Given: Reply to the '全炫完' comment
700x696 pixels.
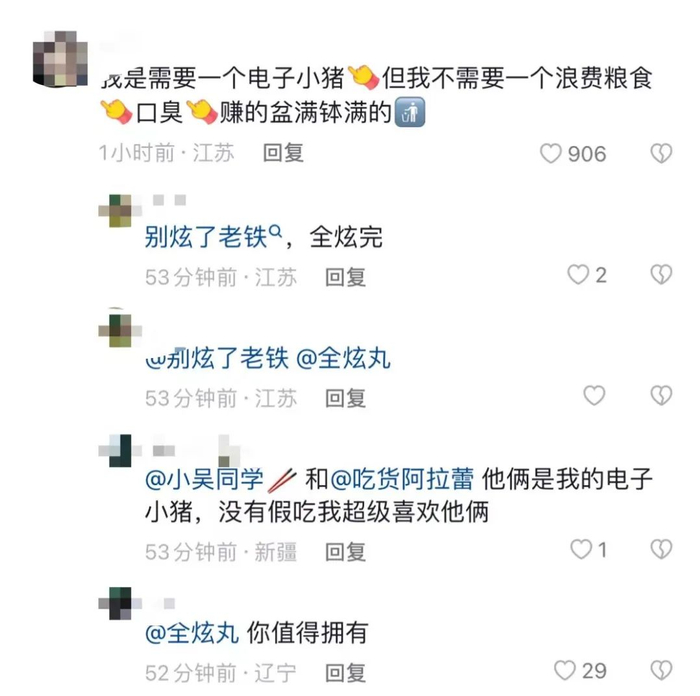Looking at the screenshot, I should point(345,277).
